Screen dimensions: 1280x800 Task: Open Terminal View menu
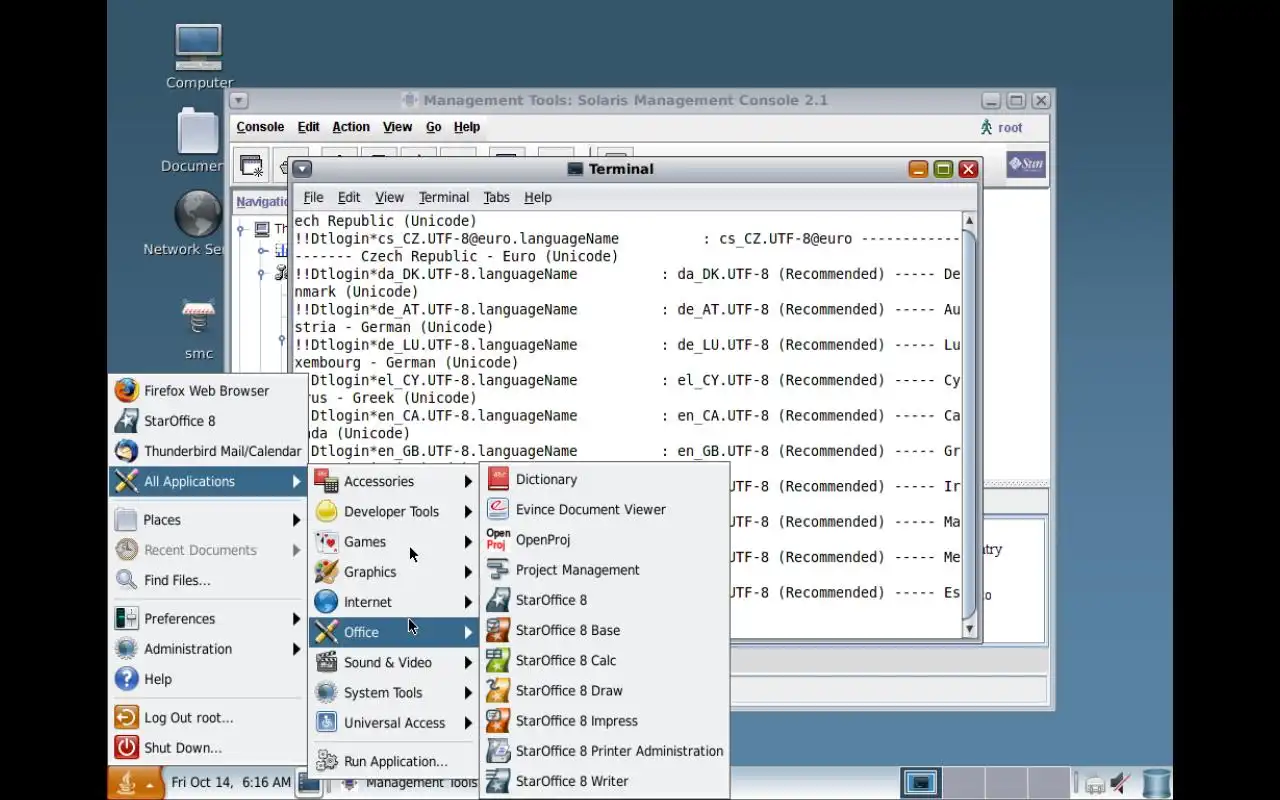coord(389,197)
